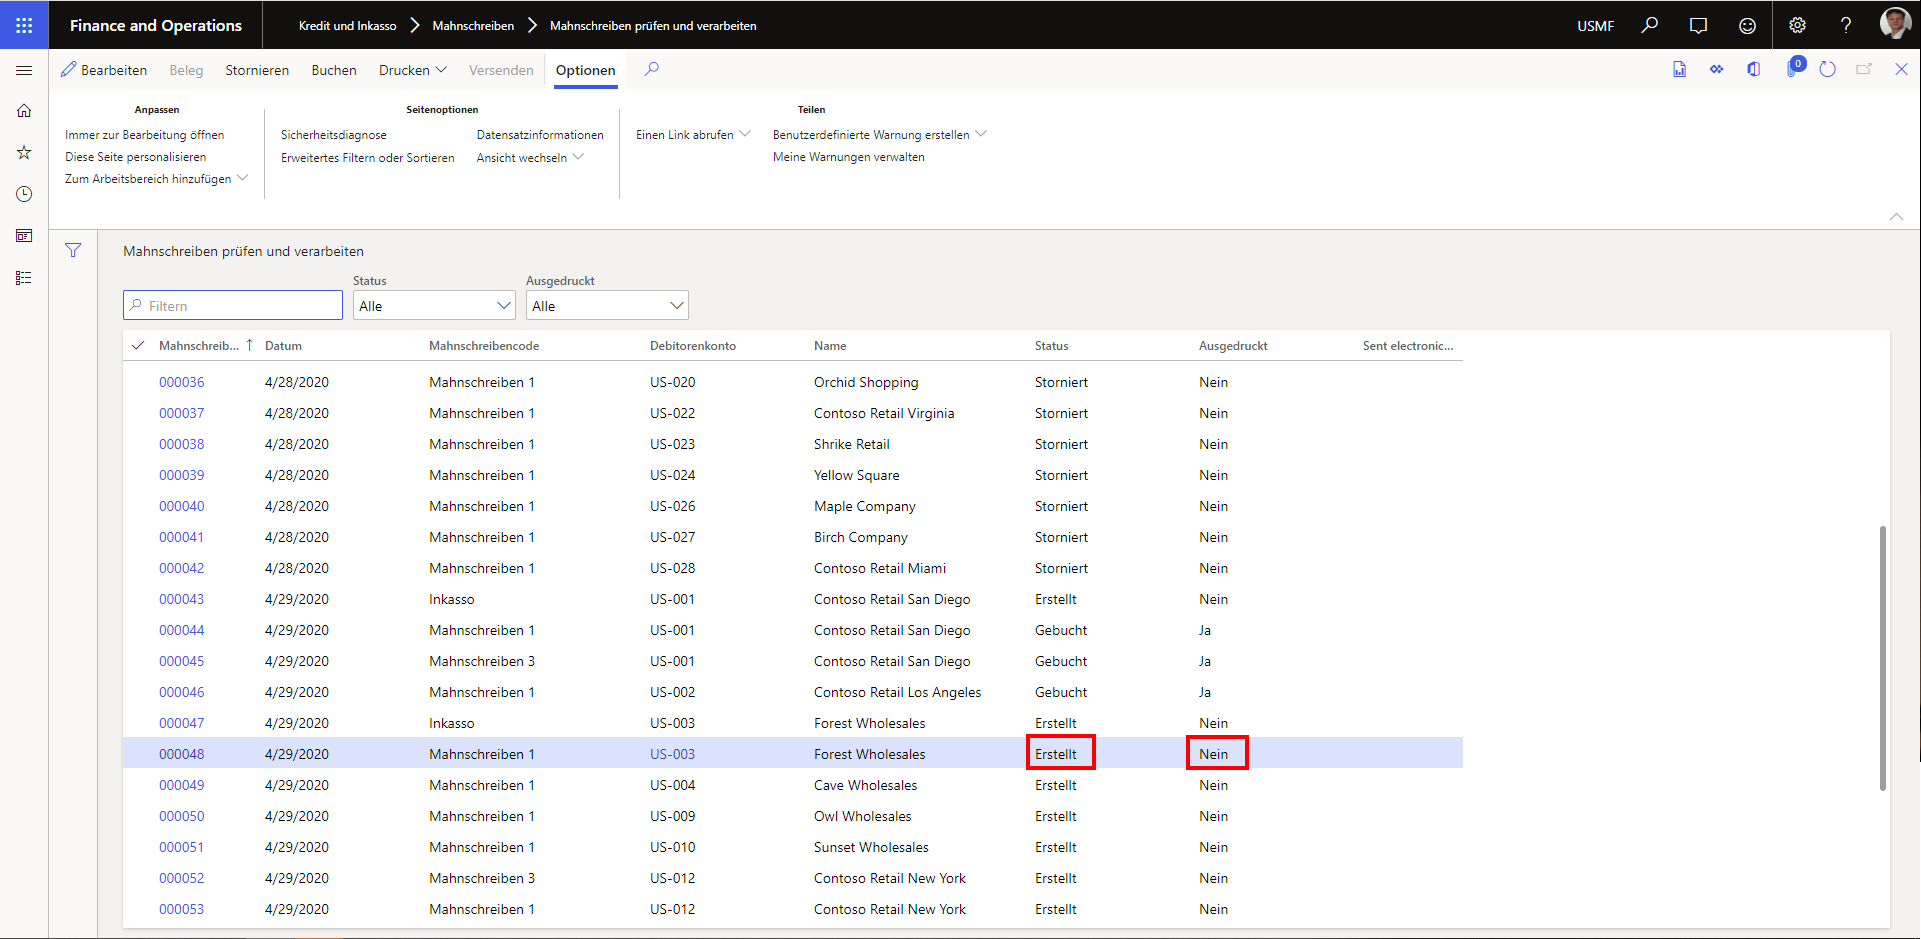Click Diese Seite personalisieren
Viewport: 1921px width, 939px height.
point(135,157)
